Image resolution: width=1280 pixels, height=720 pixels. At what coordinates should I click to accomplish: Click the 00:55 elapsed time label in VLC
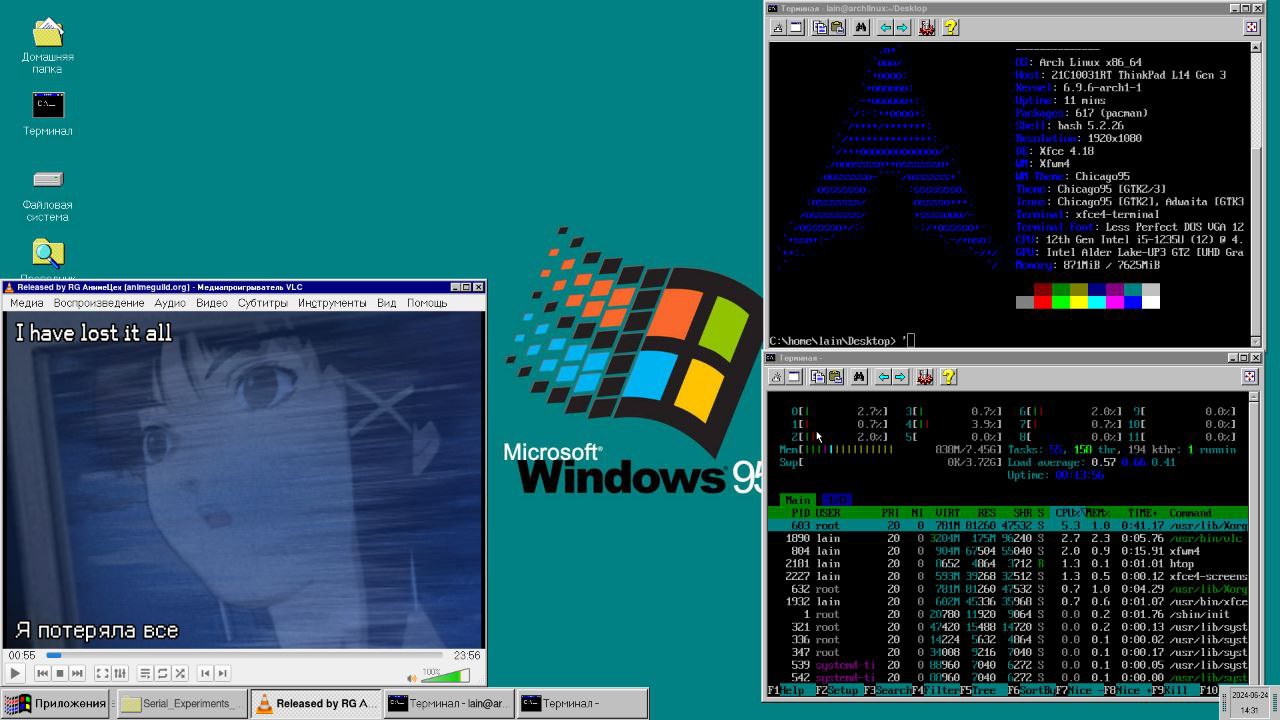coord(22,655)
